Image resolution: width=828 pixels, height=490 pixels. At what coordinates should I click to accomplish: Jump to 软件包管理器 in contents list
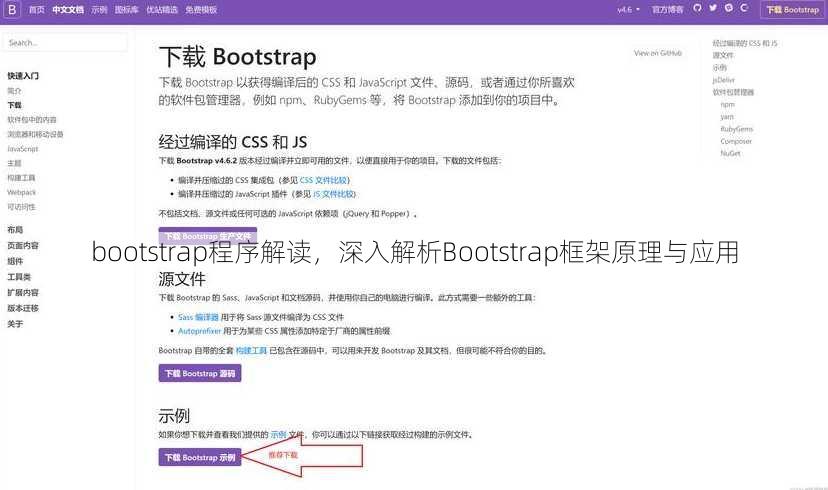pos(733,92)
